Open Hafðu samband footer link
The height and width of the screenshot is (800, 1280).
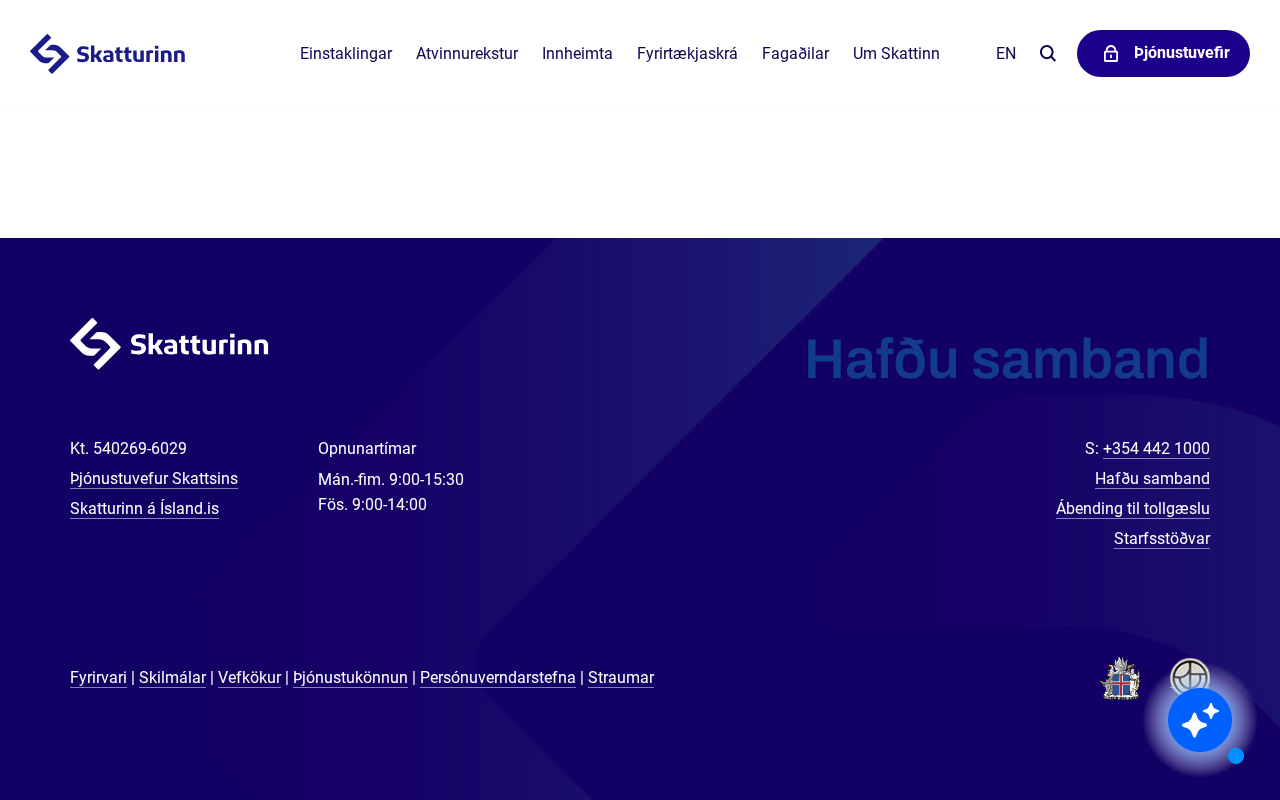point(1152,479)
